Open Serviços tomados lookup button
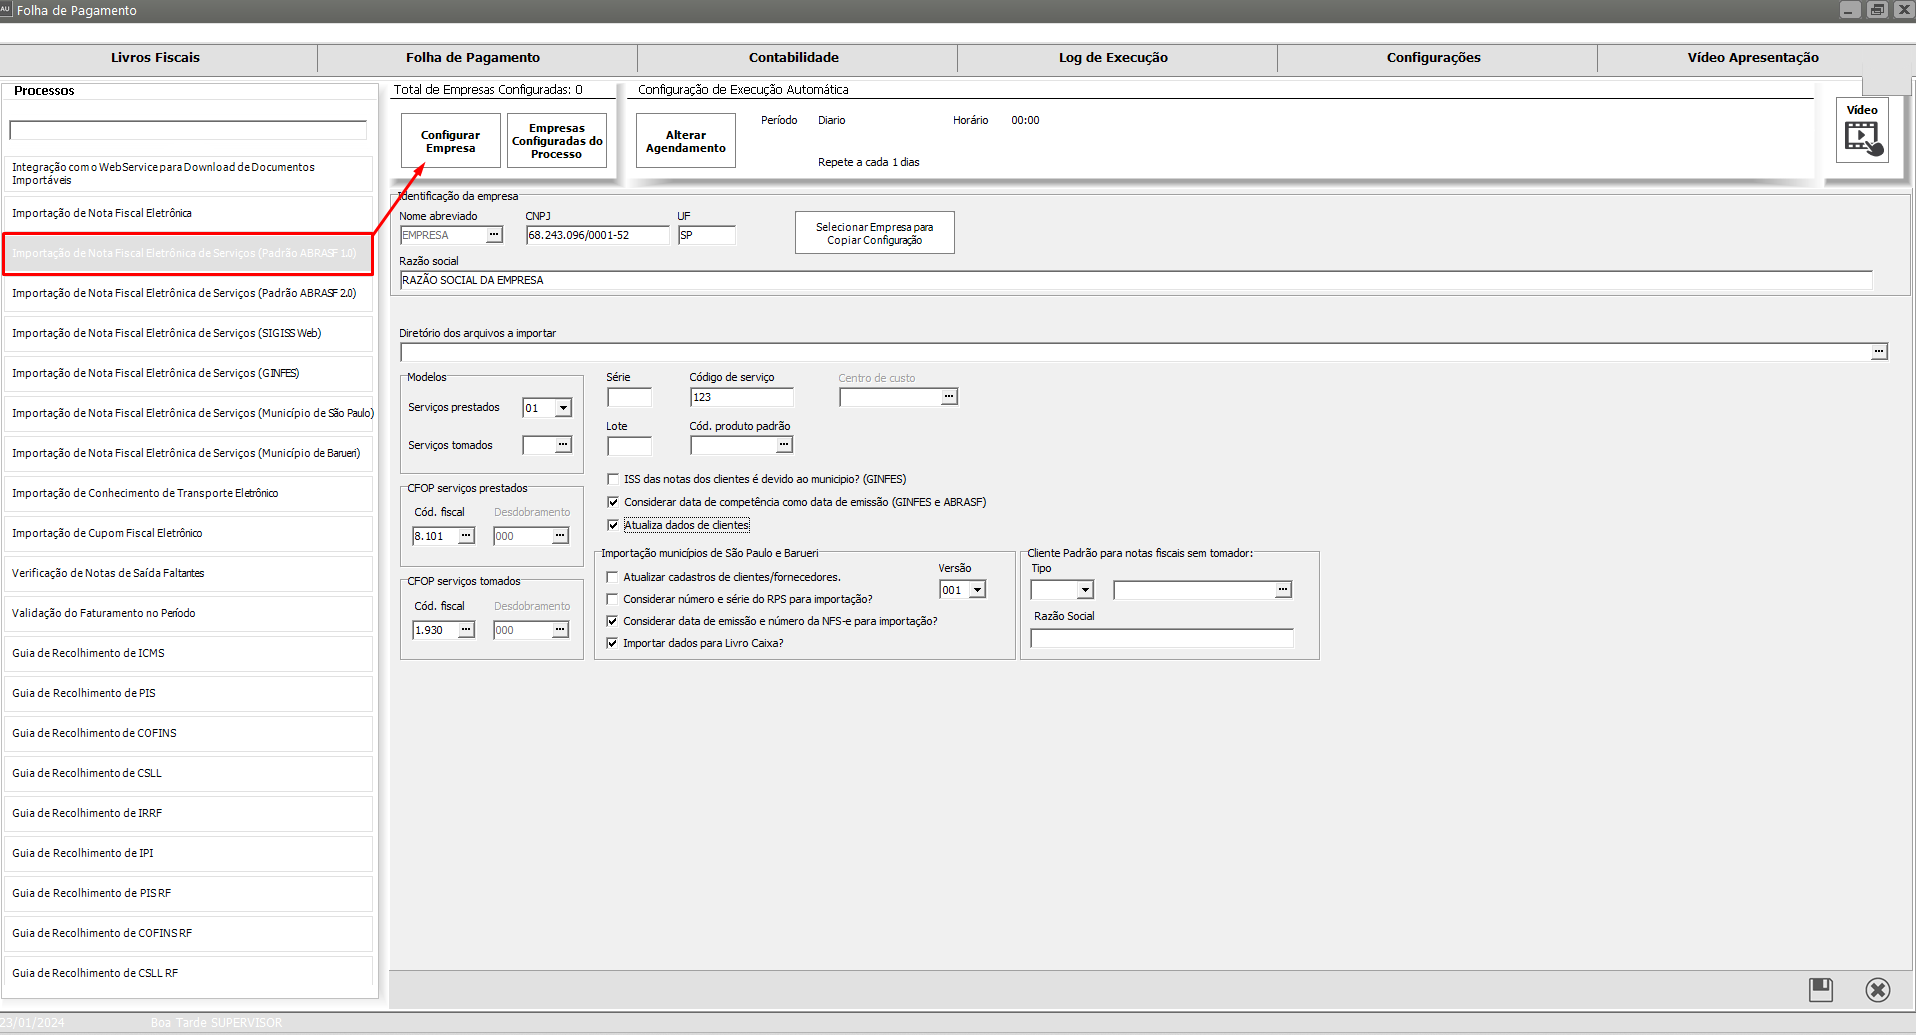 [564, 445]
